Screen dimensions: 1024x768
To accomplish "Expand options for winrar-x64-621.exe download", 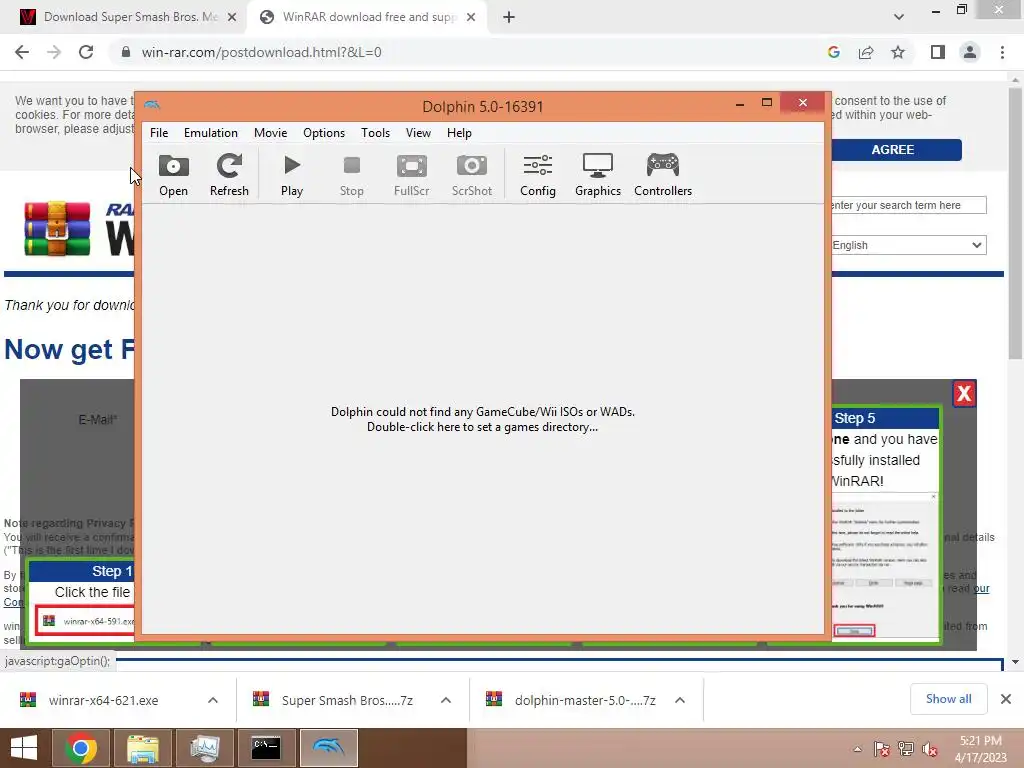I will 213,700.
